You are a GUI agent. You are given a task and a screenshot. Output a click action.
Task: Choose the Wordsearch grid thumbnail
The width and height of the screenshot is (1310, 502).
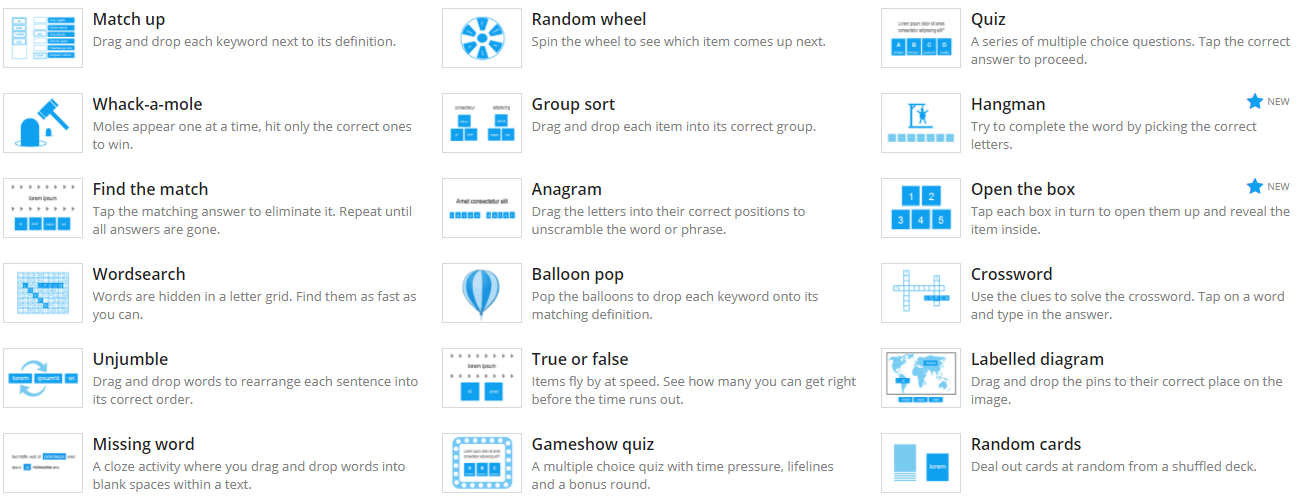click(x=43, y=293)
